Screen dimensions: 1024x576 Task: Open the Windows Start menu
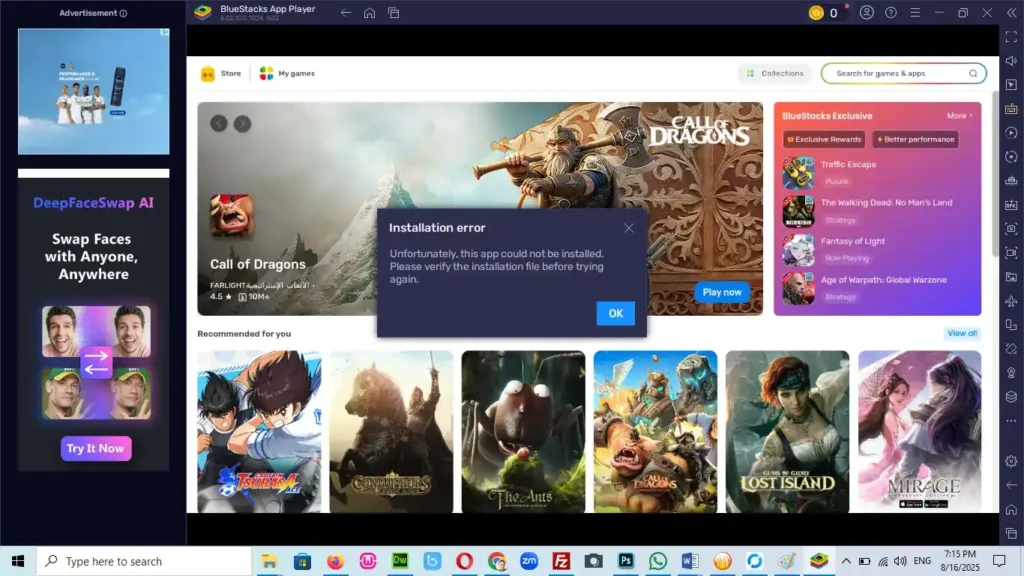point(17,561)
